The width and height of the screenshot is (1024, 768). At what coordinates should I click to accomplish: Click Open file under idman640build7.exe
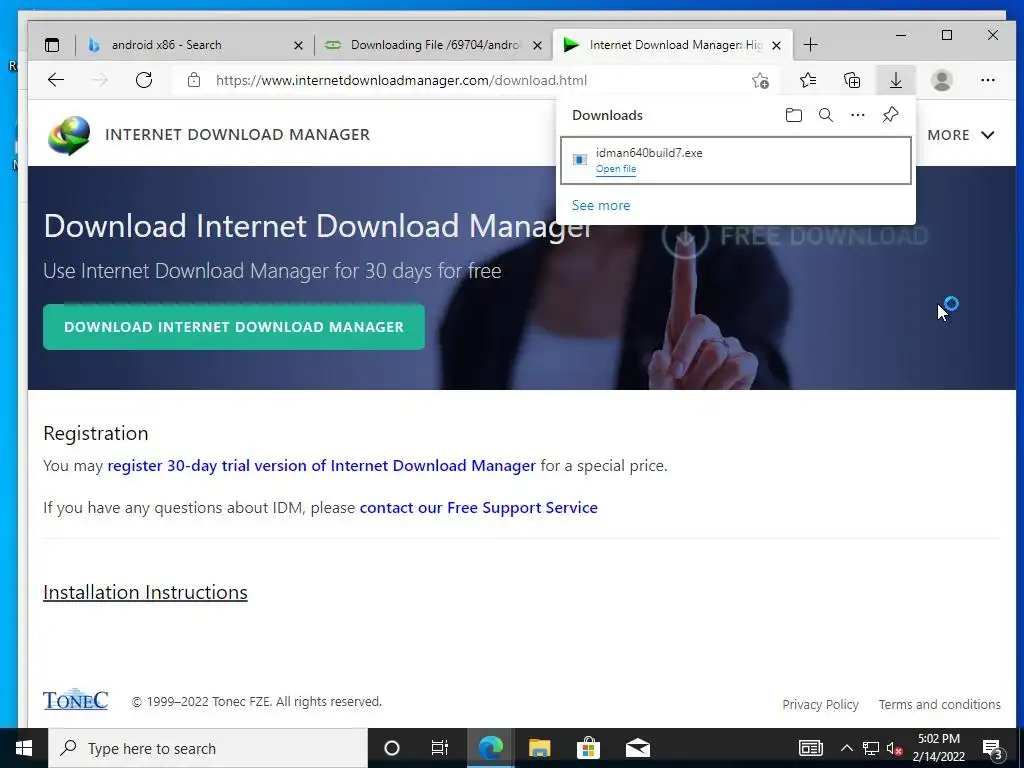point(616,168)
